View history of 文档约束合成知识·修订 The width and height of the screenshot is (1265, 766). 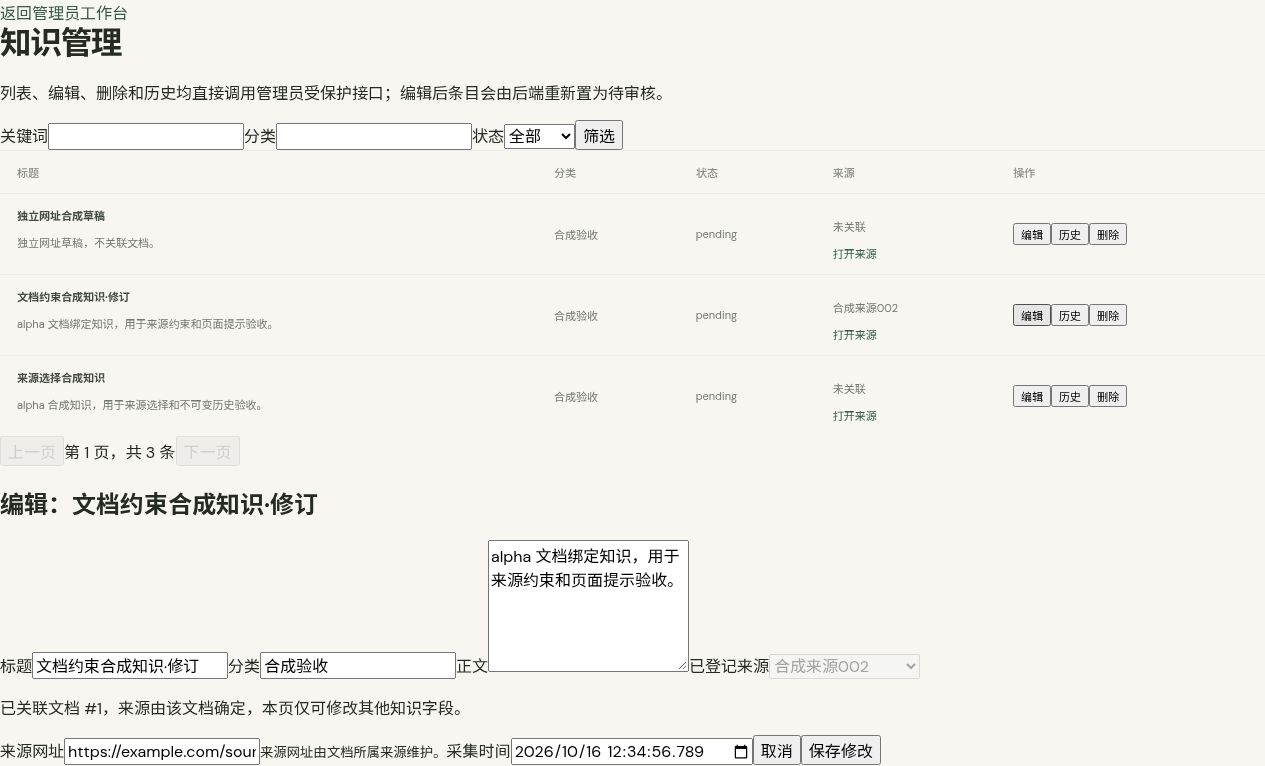click(1069, 315)
